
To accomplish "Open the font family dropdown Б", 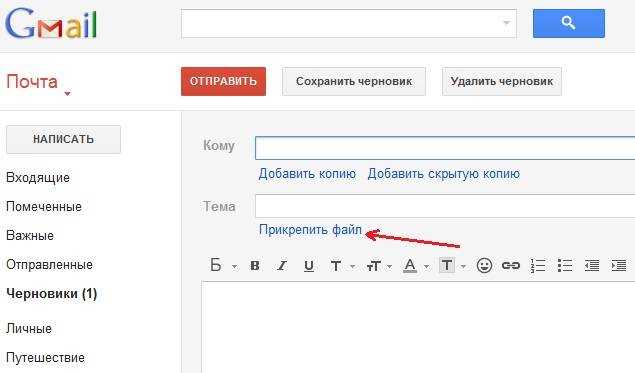I will (223, 266).
